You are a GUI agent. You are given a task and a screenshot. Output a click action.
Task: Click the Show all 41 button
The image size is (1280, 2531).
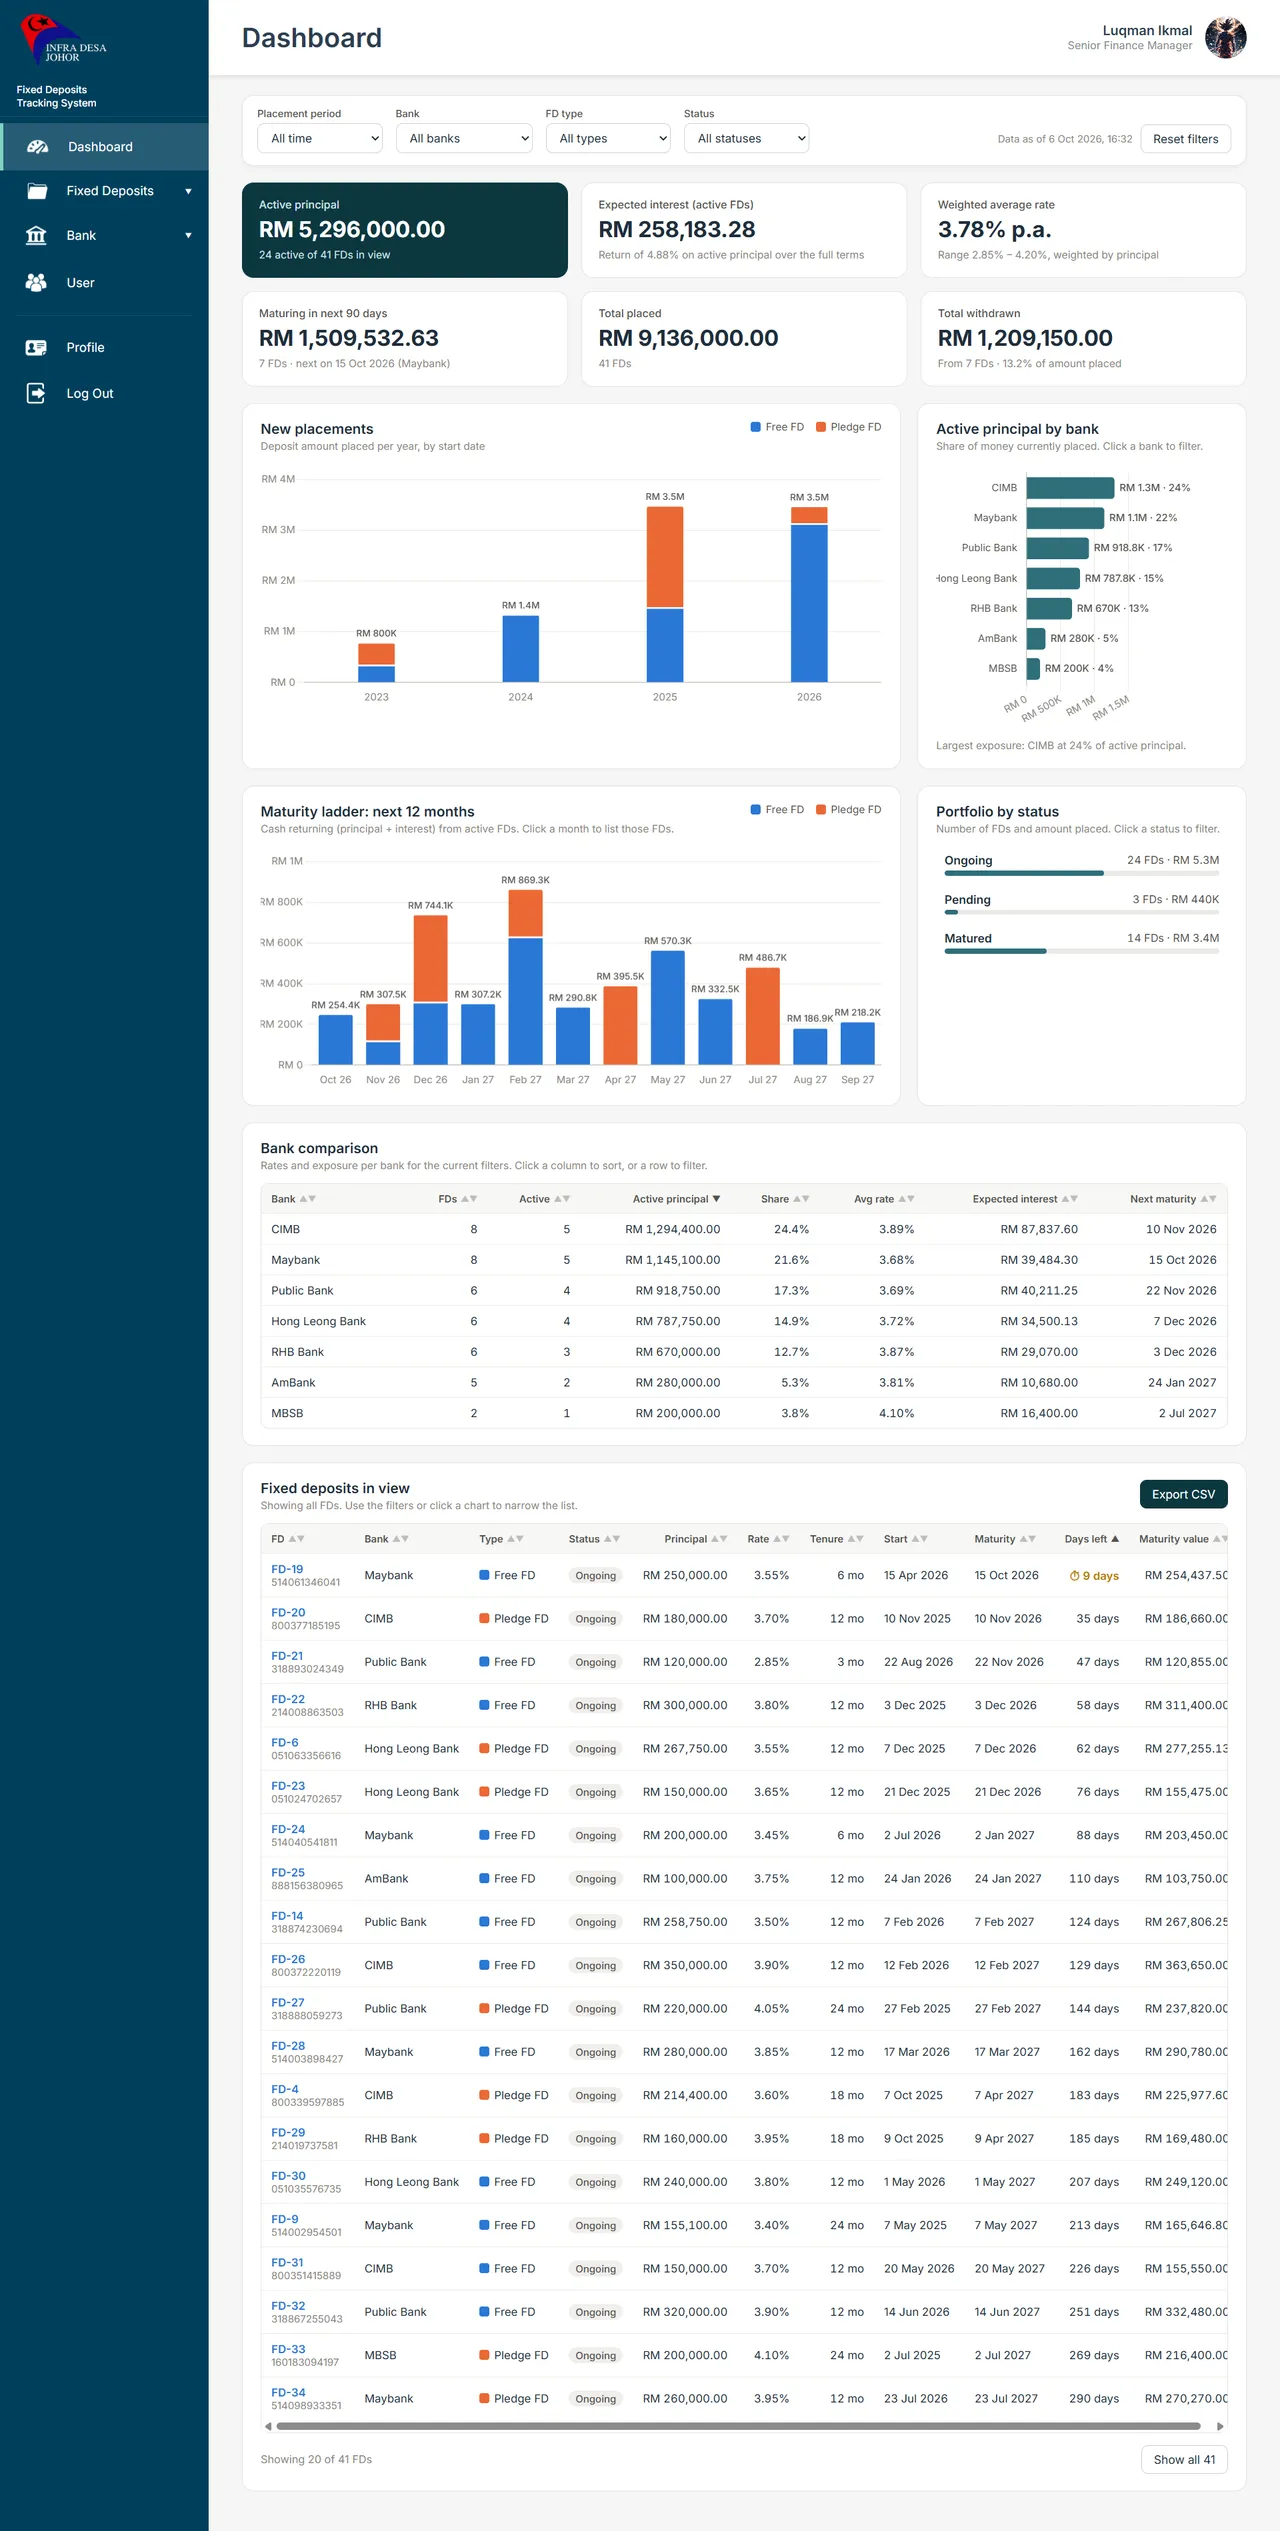pyautogui.click(x=1184, y=2459)
